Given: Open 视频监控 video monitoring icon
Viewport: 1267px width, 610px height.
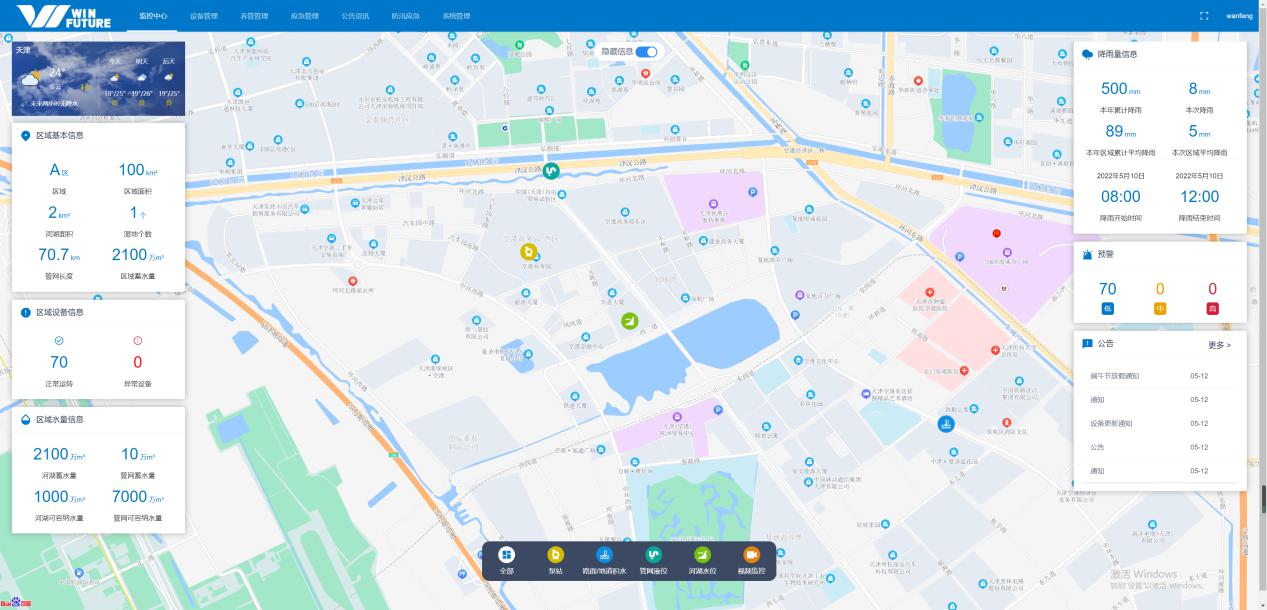Looking at the screenshot, I should click(x=751, y=555).
